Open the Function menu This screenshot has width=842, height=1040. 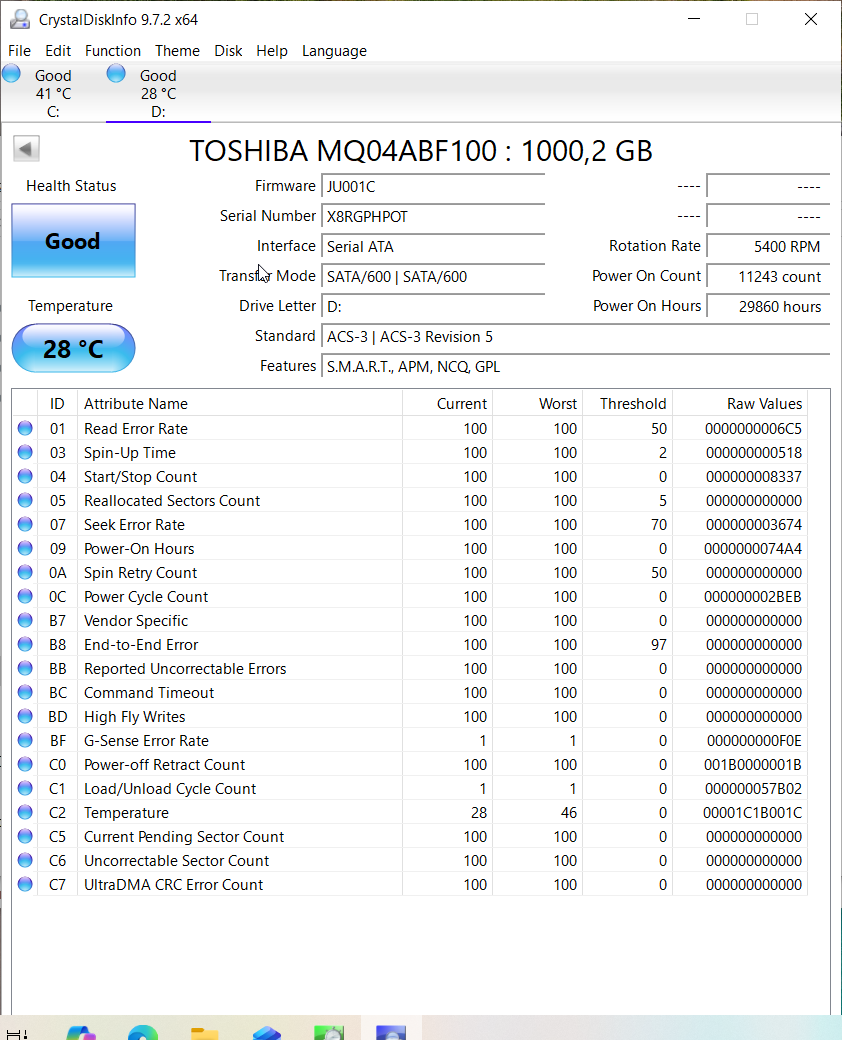click(x=113, y=51)
